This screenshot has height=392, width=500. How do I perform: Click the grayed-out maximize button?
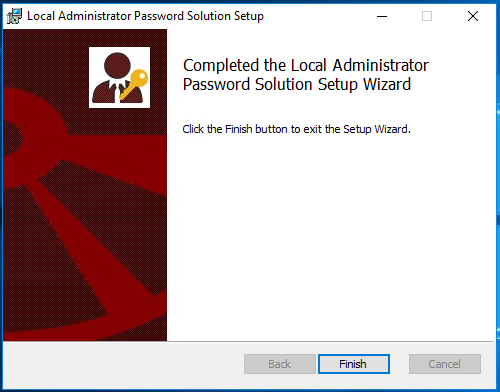427,16
